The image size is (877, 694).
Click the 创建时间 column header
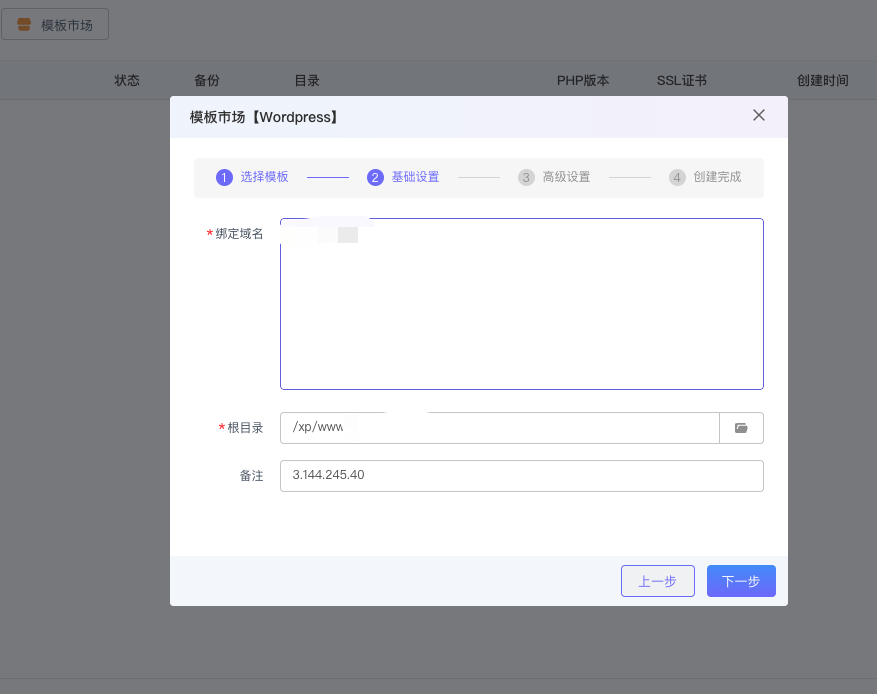822,81
